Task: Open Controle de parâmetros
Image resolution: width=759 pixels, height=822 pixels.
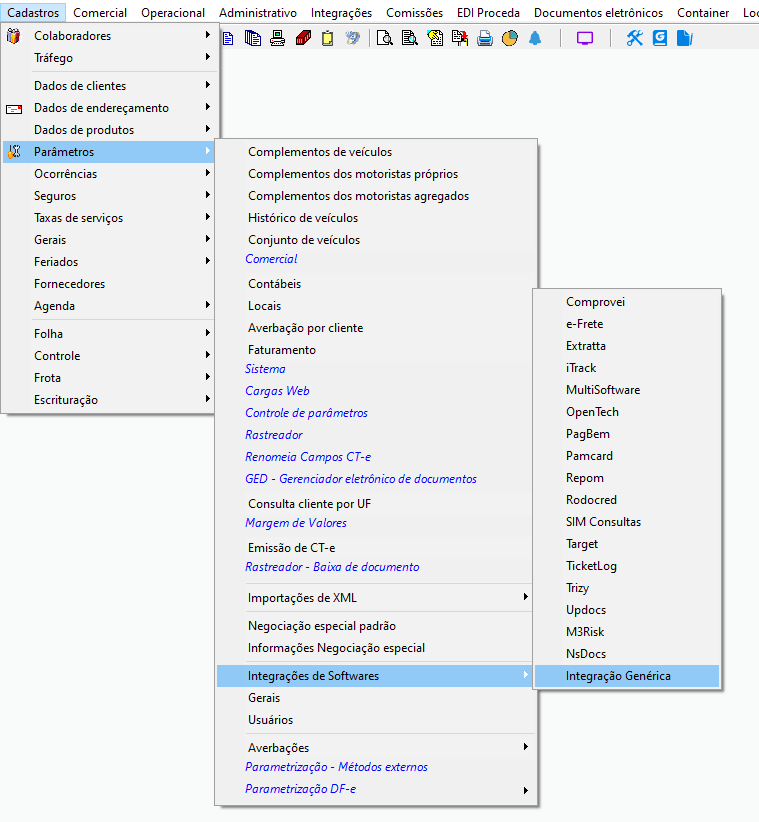Action: point(307,413)
